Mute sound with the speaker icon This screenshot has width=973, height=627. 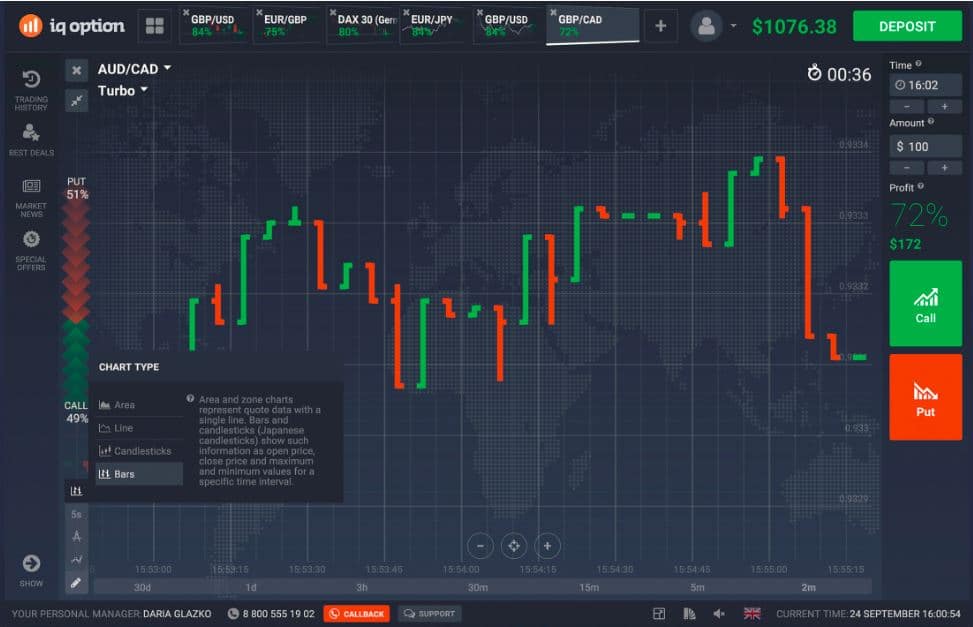click(x=719, y=613)
